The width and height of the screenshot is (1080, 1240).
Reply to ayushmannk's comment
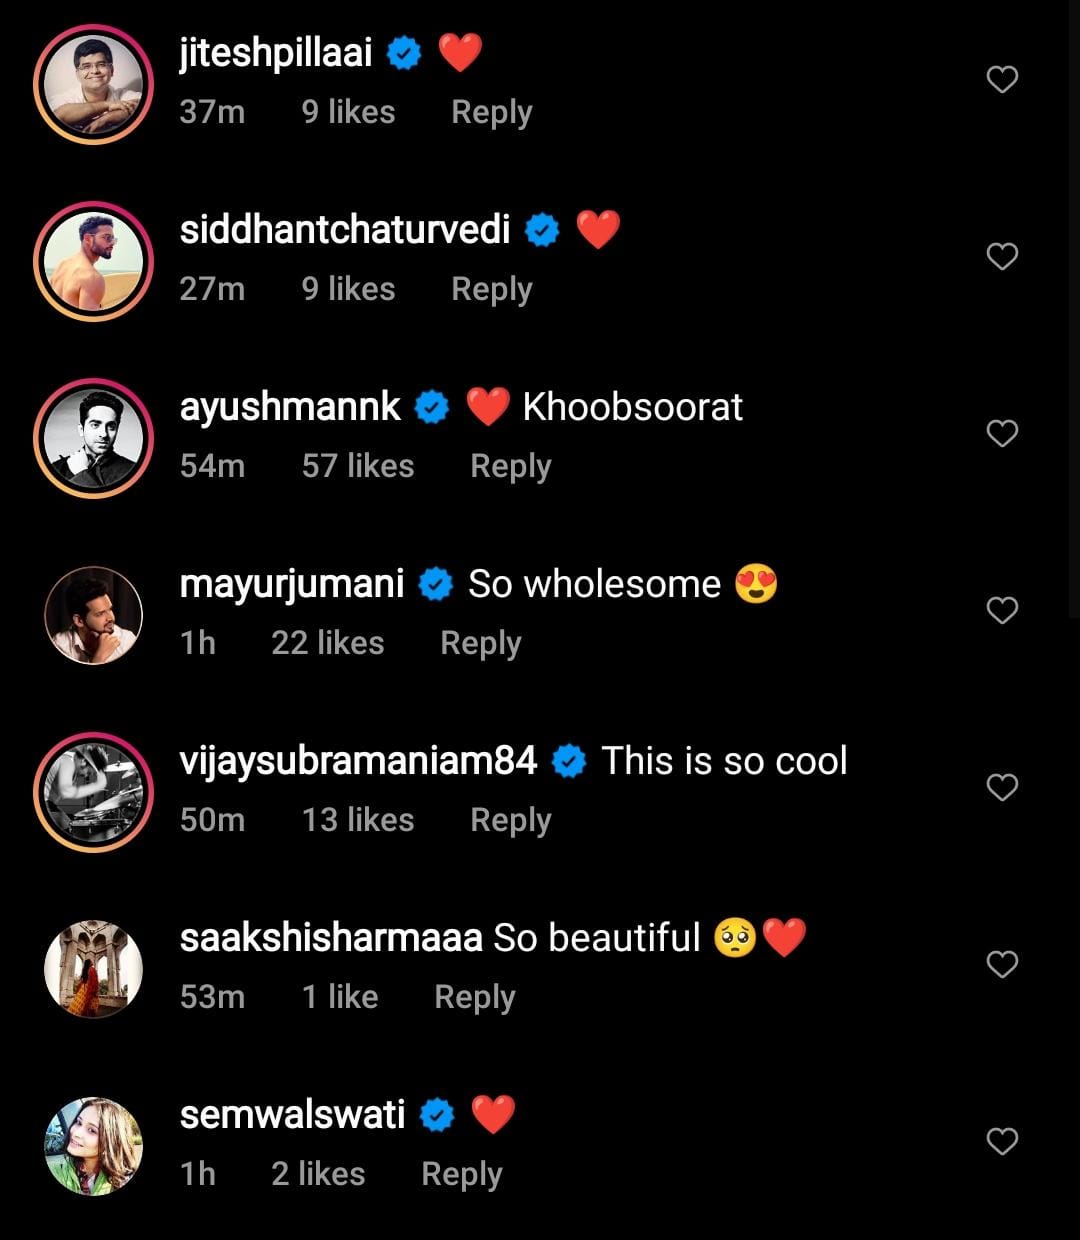(x=510, y=465)
